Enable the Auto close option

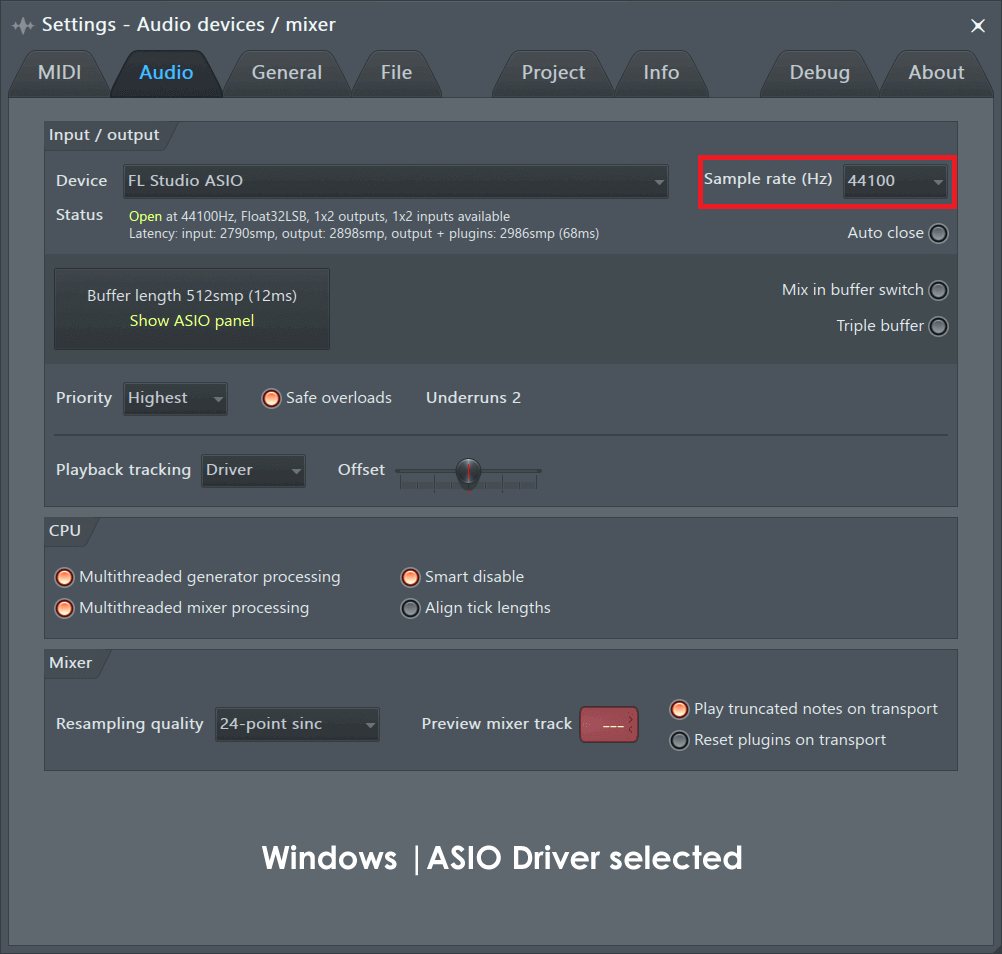[938, 232]
